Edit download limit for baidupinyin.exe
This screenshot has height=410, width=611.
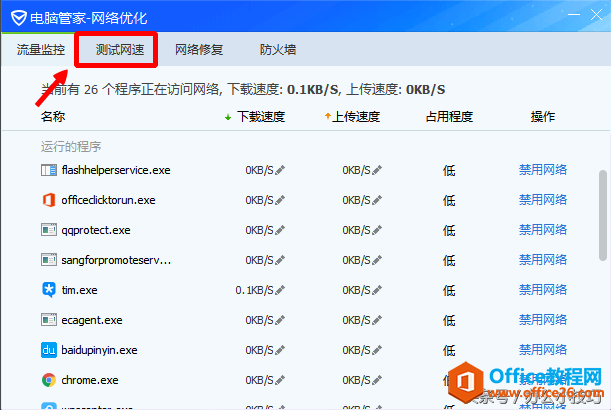(280, 350)
